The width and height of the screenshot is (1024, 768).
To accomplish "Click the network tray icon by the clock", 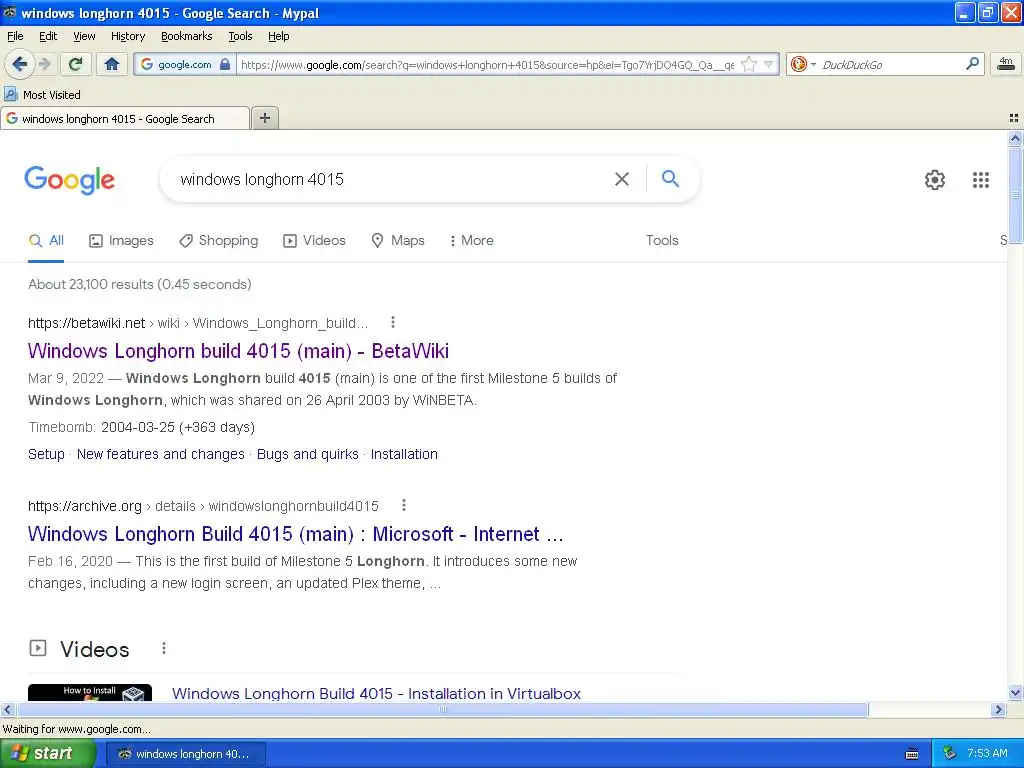I will pos(950,753).
